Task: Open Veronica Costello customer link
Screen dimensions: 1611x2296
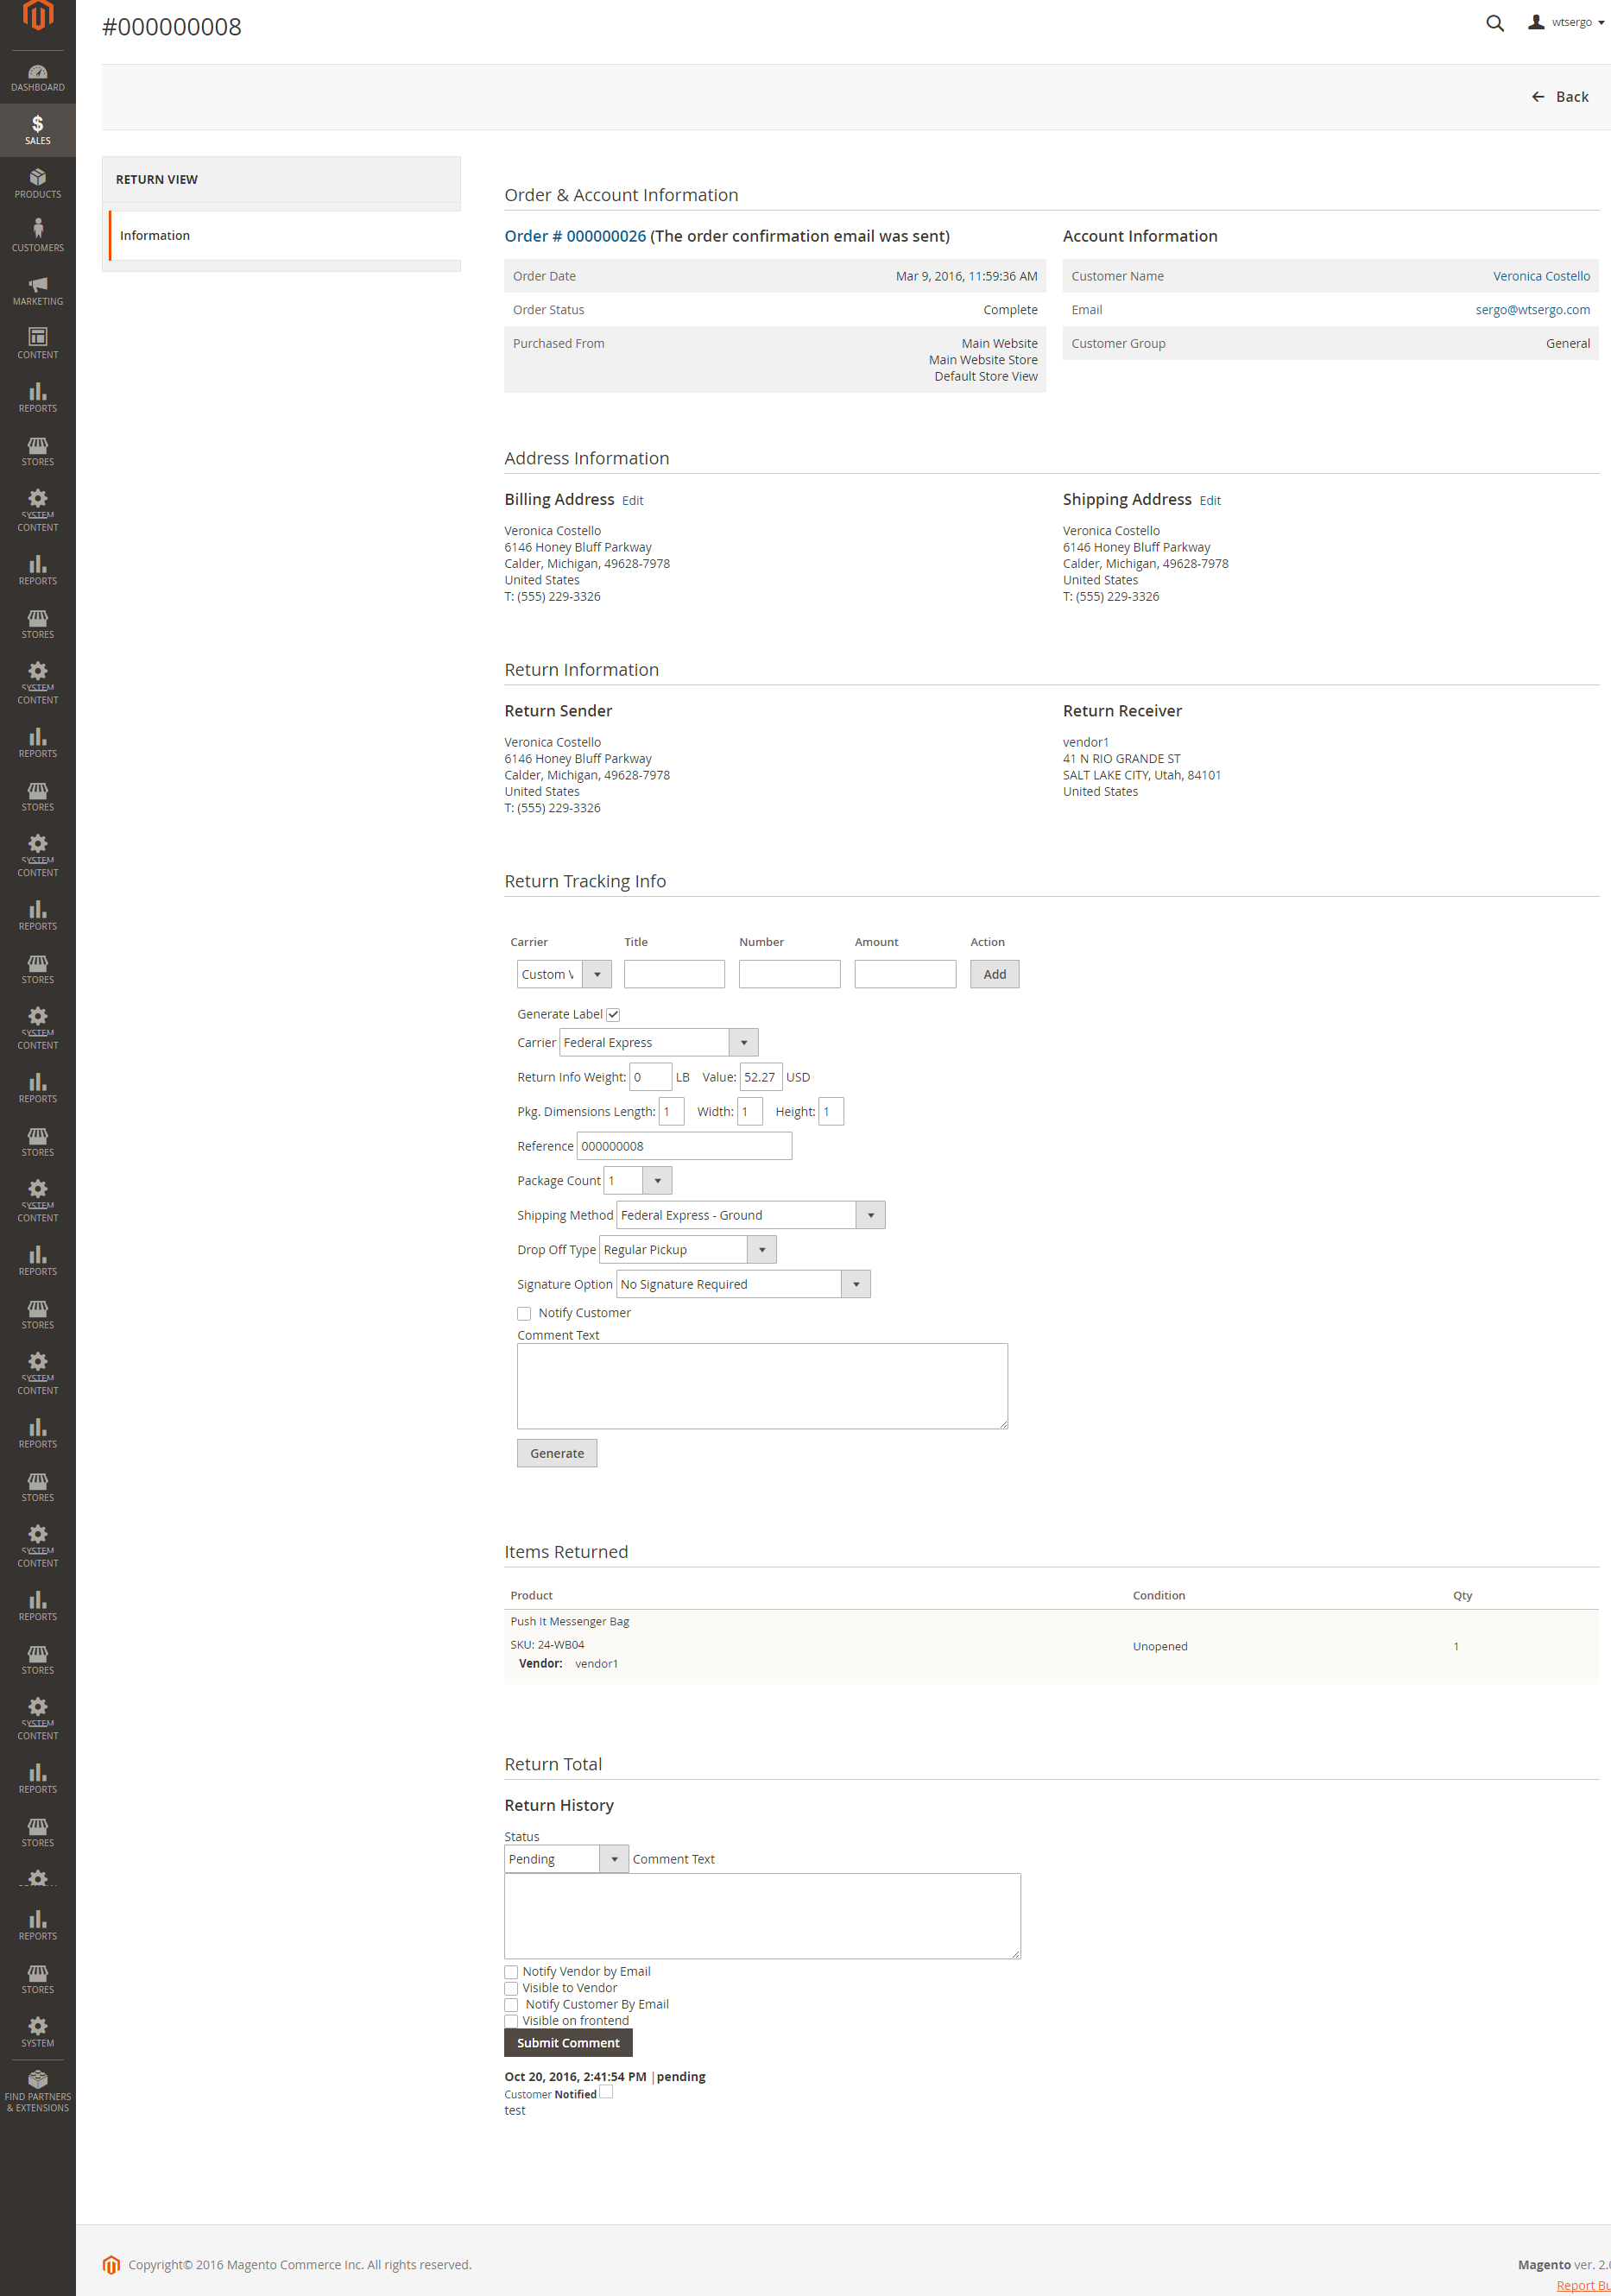Action: click(1541, 276)
